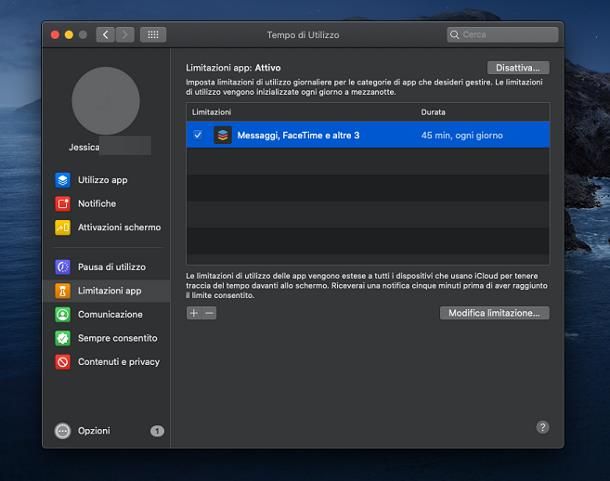The image size is (610, 481).
Task: Open the Pausa di utilizzo label
Action: [x=112, y=267]
